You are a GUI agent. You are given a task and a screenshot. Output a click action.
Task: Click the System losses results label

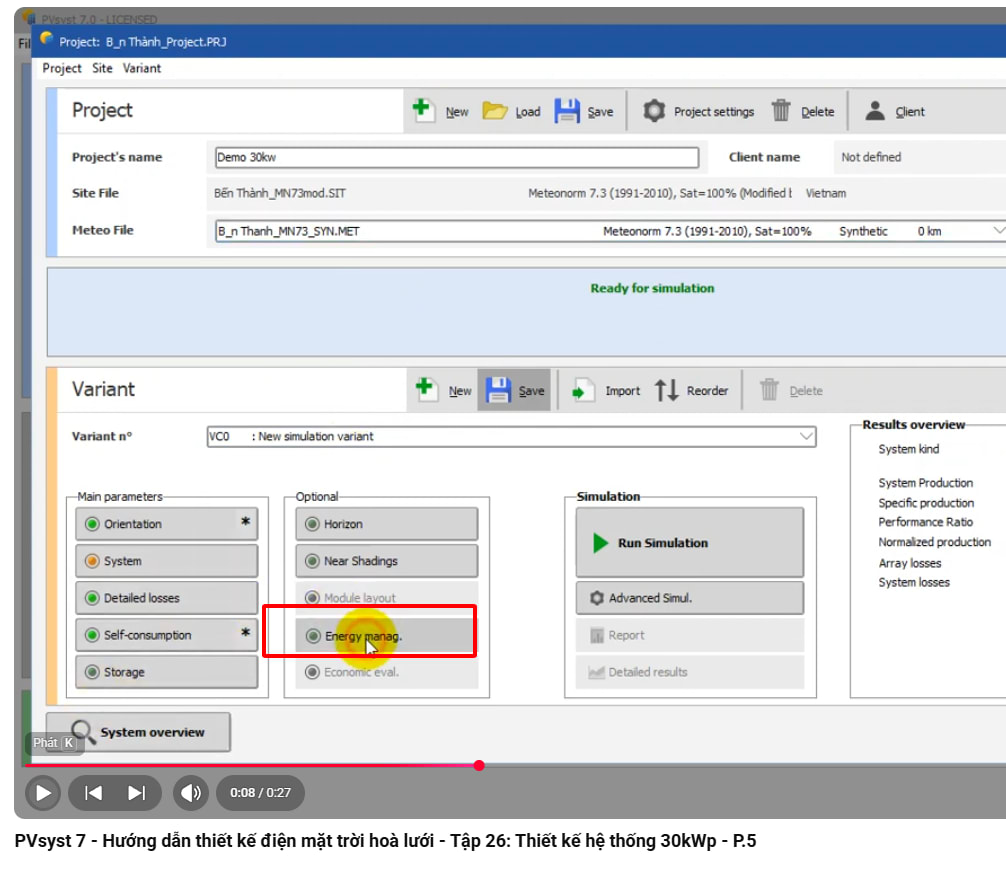tap(914, 583)
